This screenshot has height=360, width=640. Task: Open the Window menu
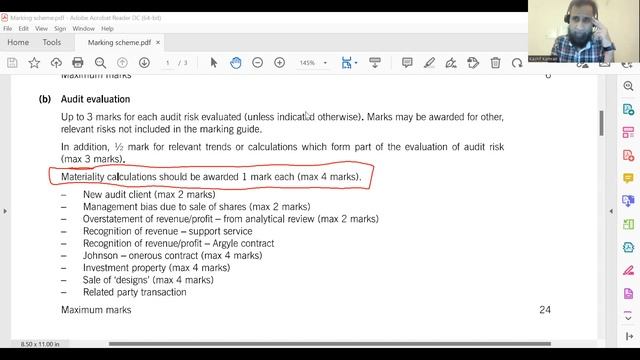tap(83, 29)
